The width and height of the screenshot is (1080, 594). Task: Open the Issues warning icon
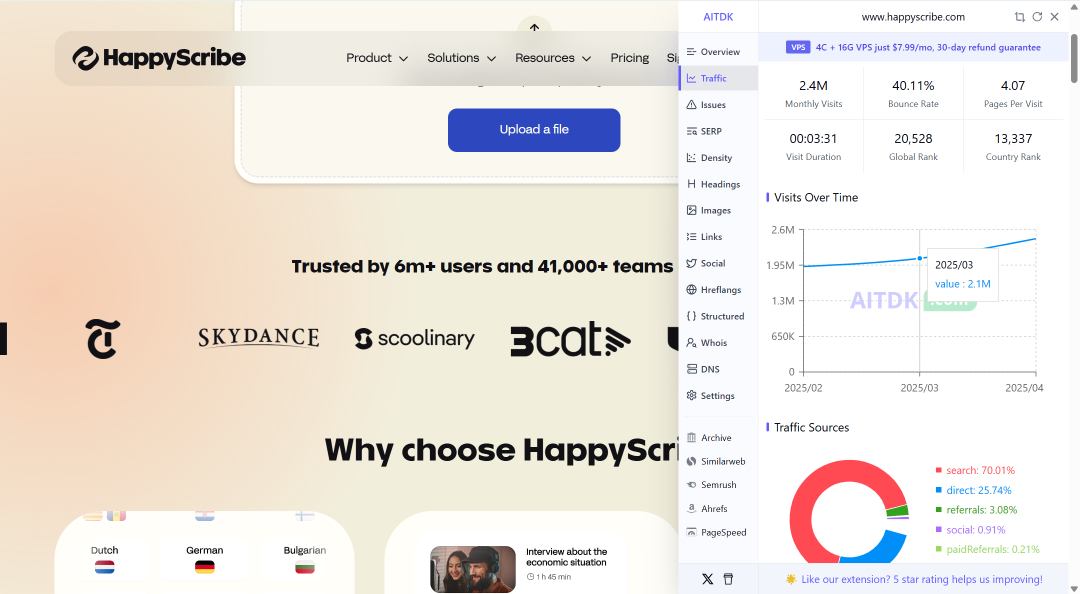[x=692, y=105]
